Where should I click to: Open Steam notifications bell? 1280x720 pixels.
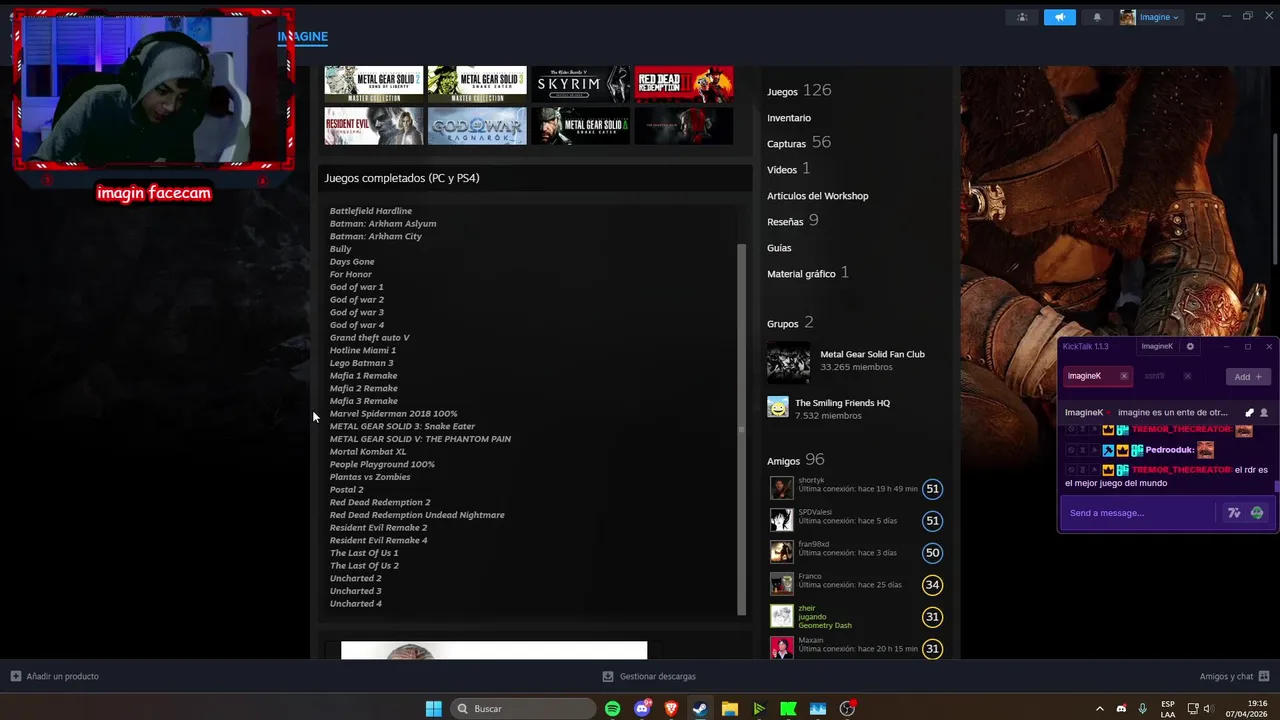[x=1097, y=17]
